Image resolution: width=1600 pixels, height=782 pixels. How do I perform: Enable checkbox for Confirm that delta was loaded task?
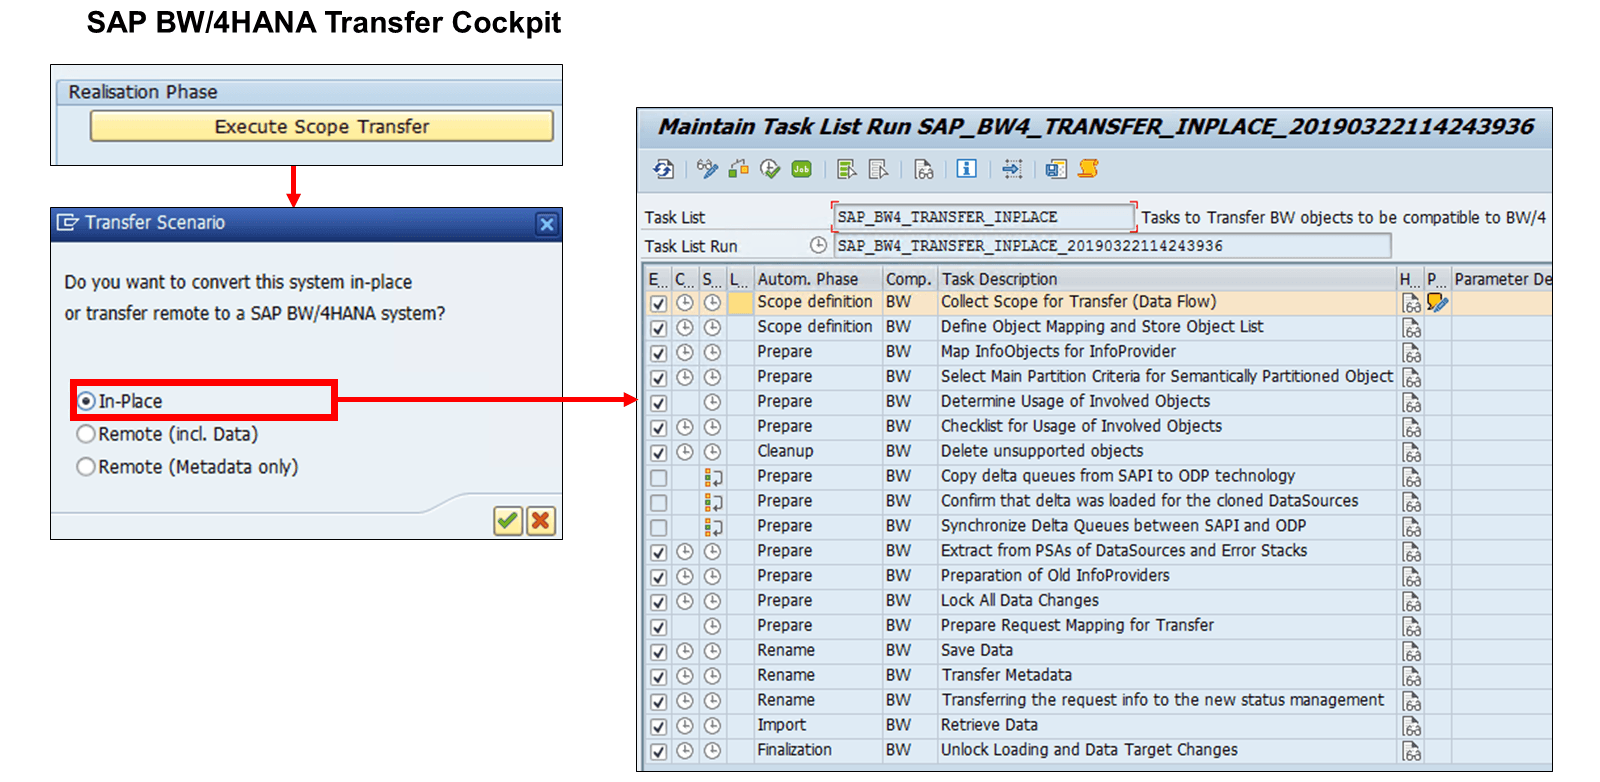658,503
